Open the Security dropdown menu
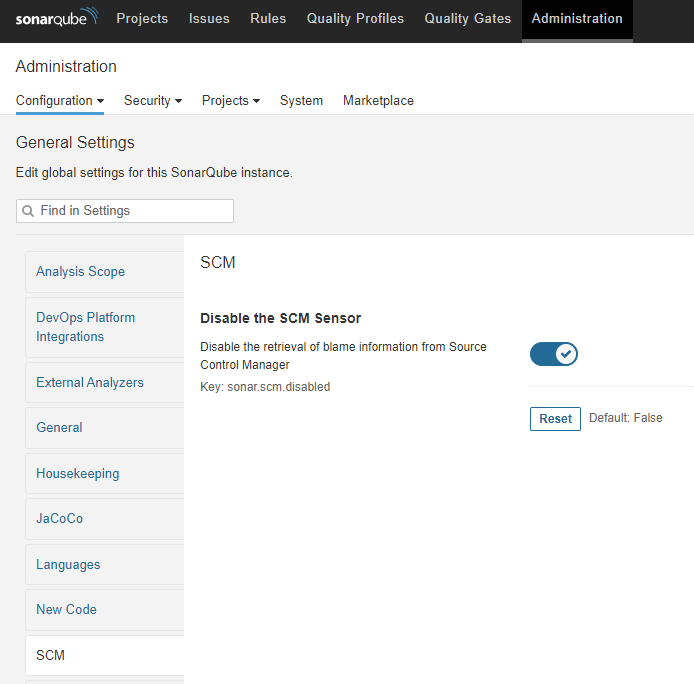Image resolution: width=694 pixels, height=684 pixels. [152, 100]
